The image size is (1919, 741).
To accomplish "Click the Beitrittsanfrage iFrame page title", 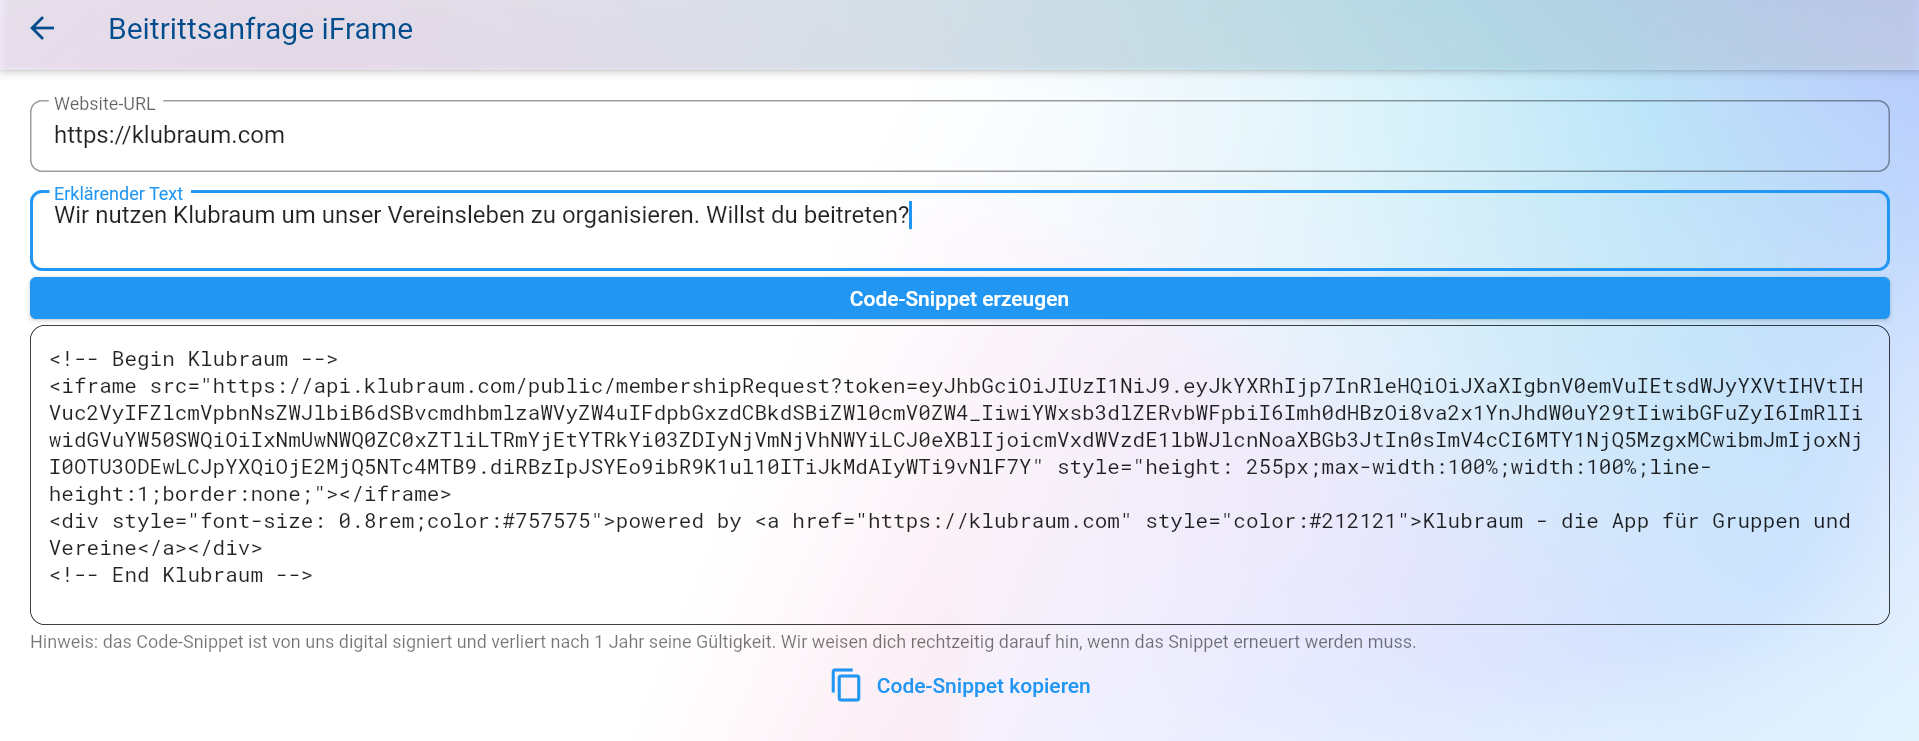I will click(260, 29).
